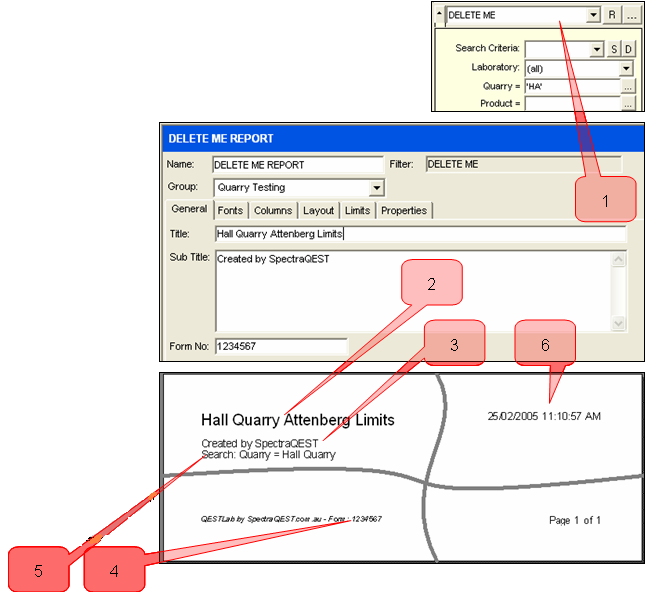Click the Form No input field
This screenshot has height=592, width=645.
(x=280, y=347)
